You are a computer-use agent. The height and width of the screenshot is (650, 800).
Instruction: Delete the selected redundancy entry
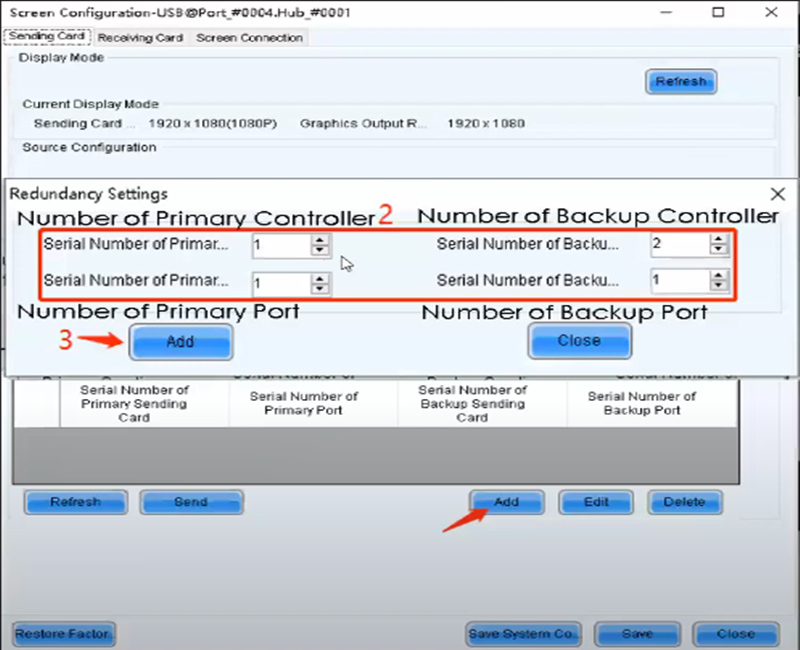[x=685, y=502]
